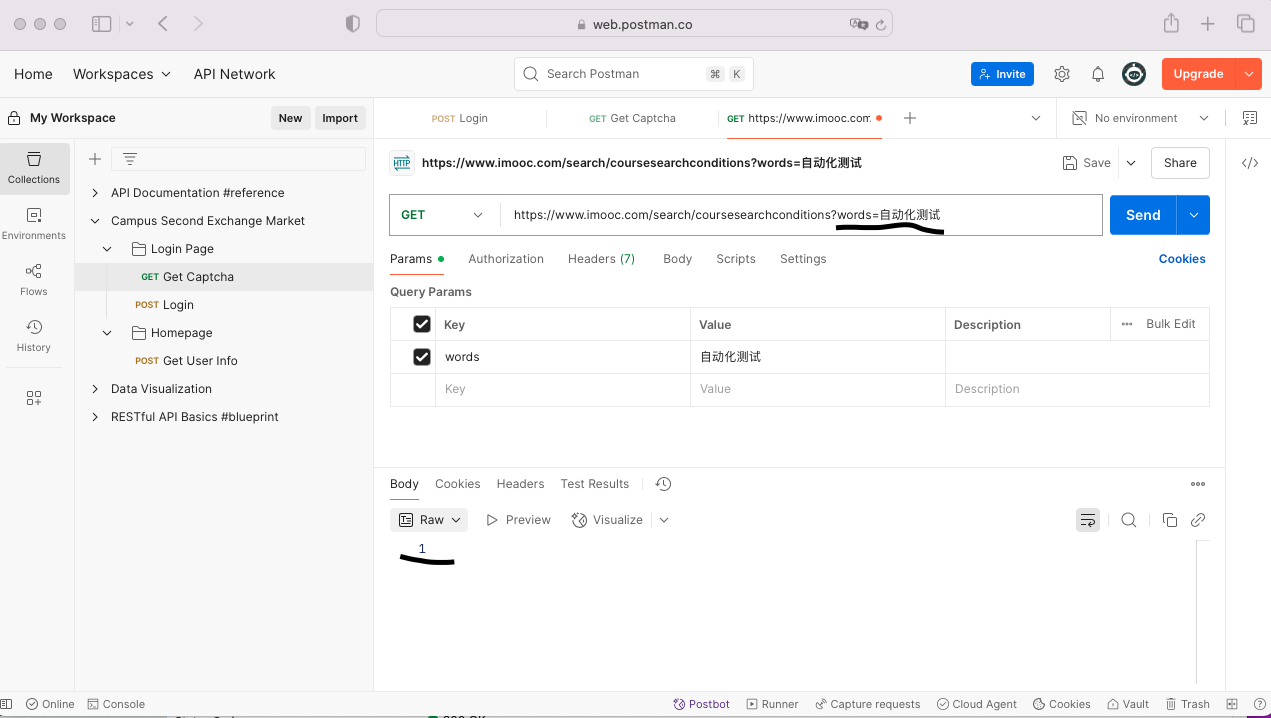Open the Collections sidebar panel
The image size is (1271, 718).
click(x=34, y=167)
